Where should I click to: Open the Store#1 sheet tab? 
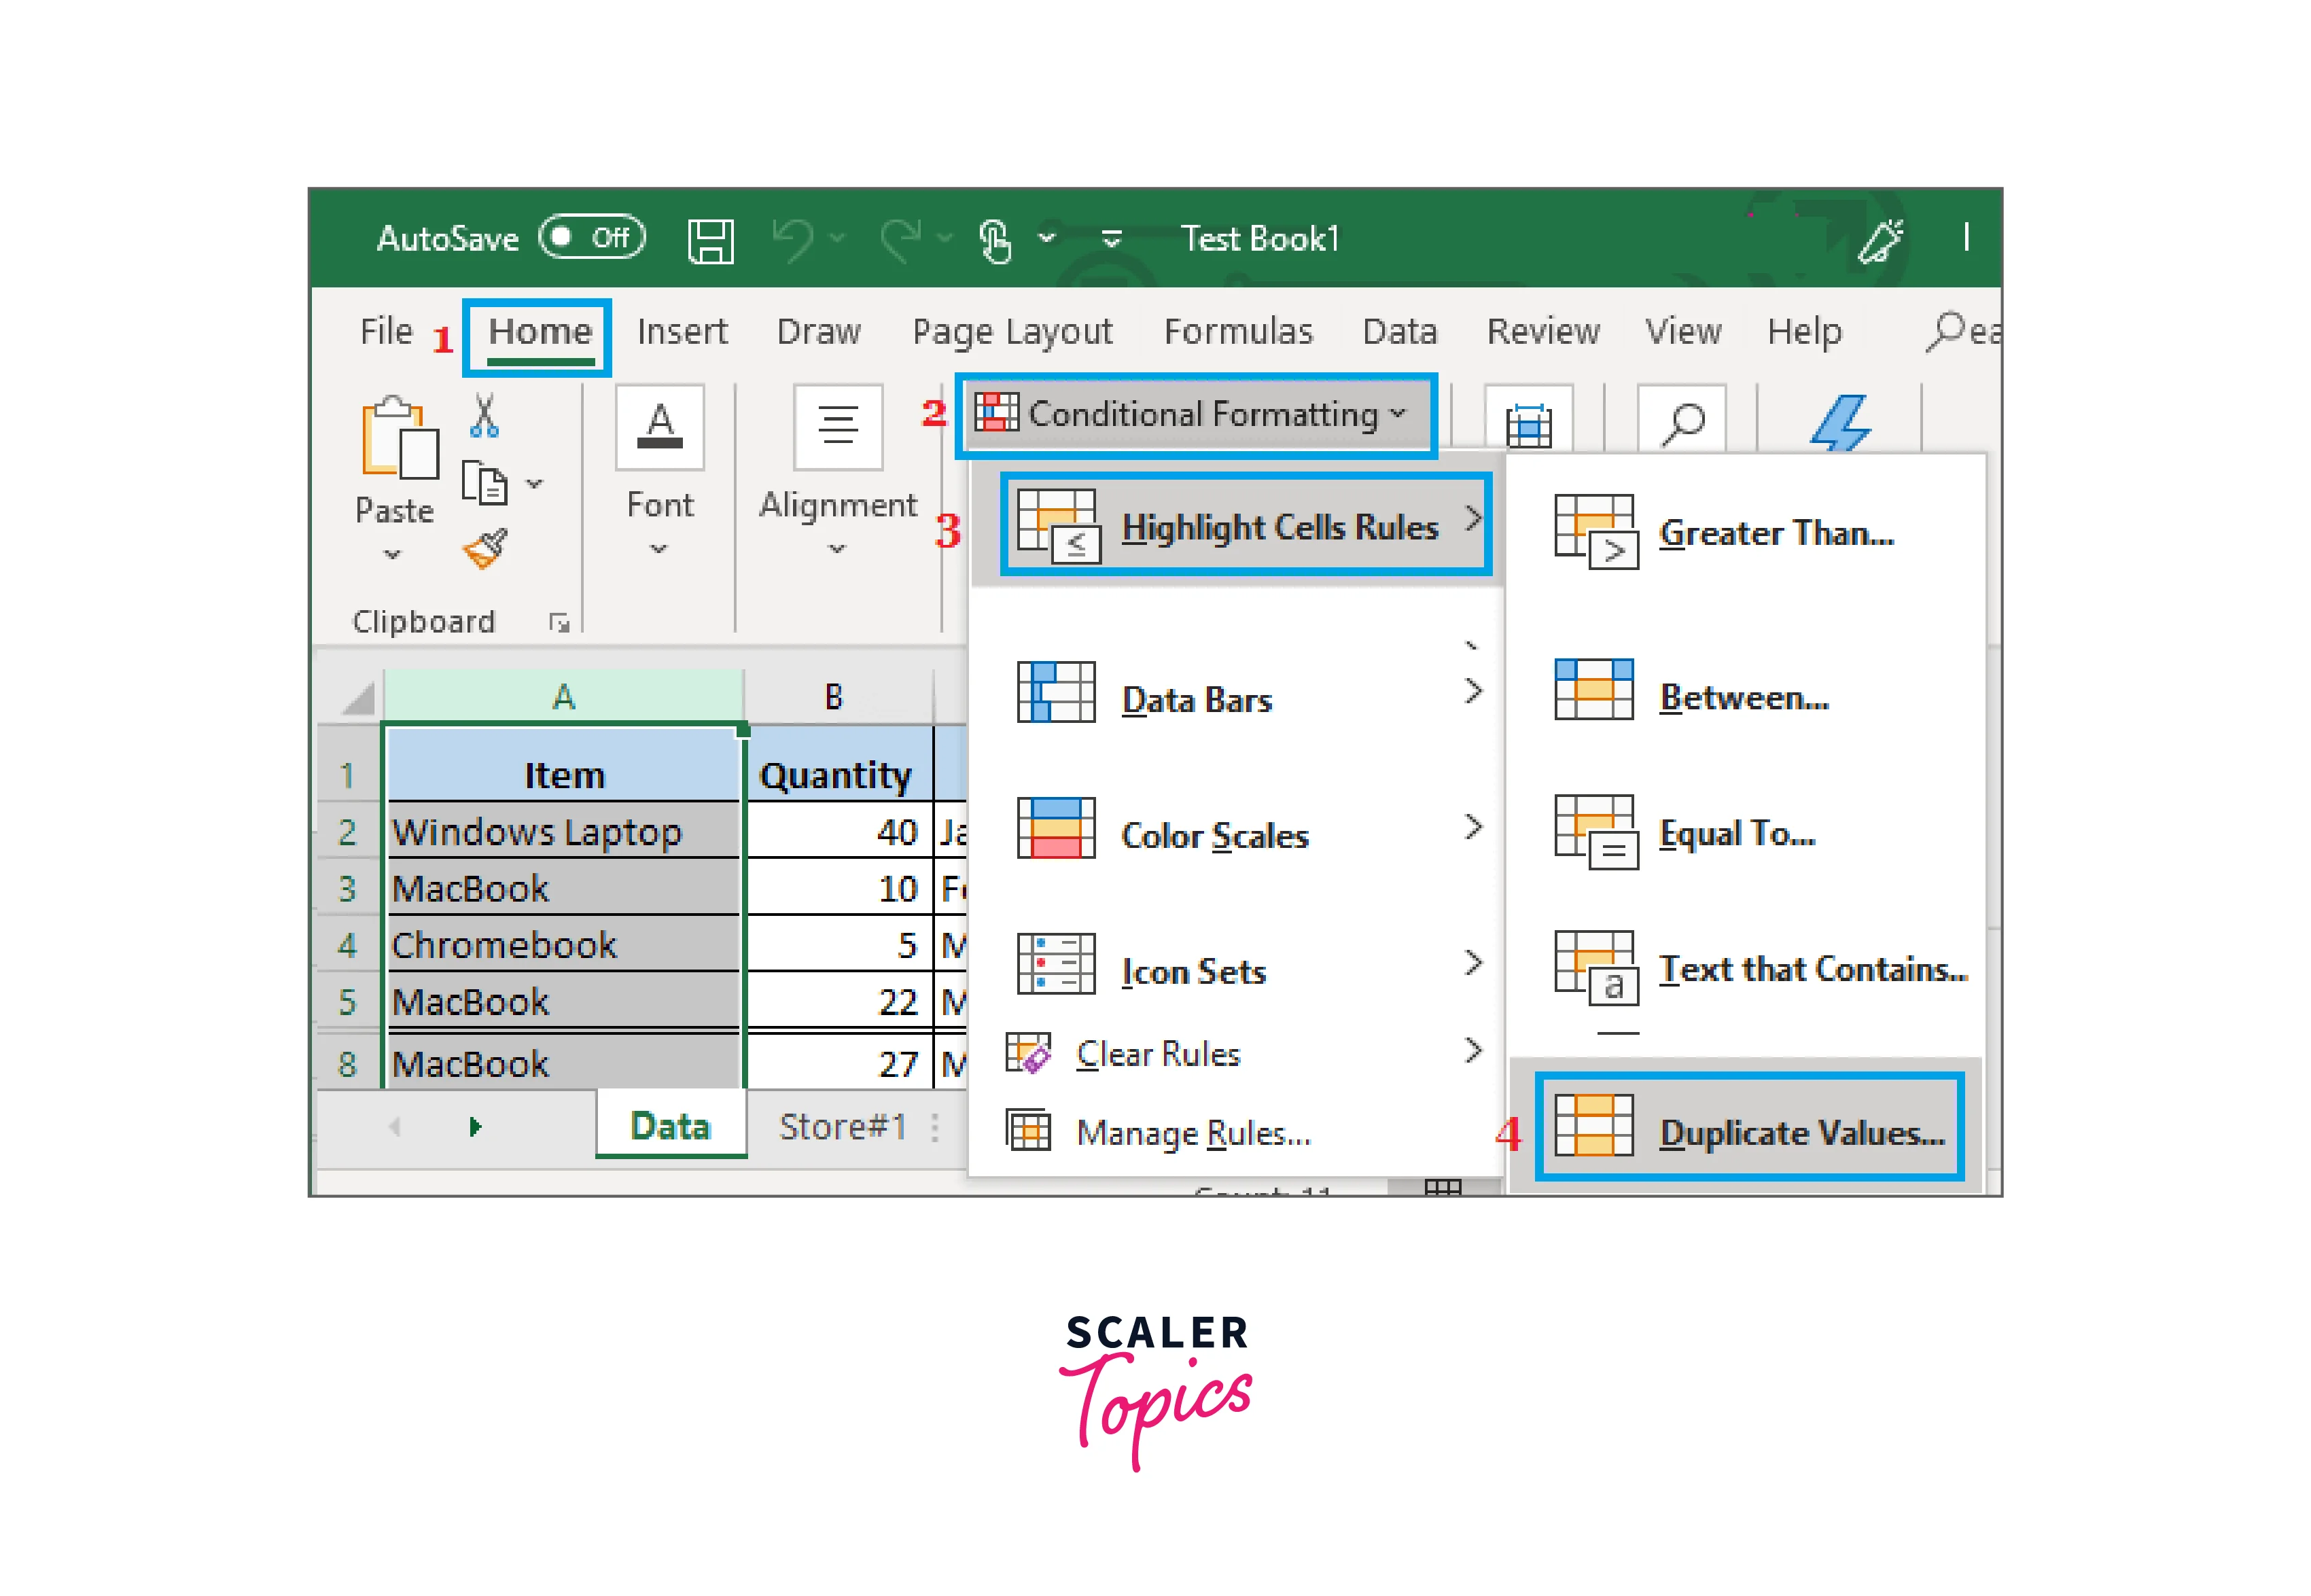coord(842,1127)
